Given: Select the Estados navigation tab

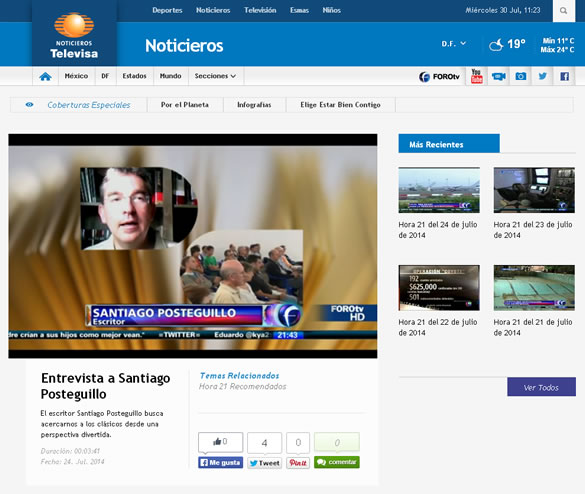Looking at the screenshot, I should pyautogui.click(x=134, y=76).
